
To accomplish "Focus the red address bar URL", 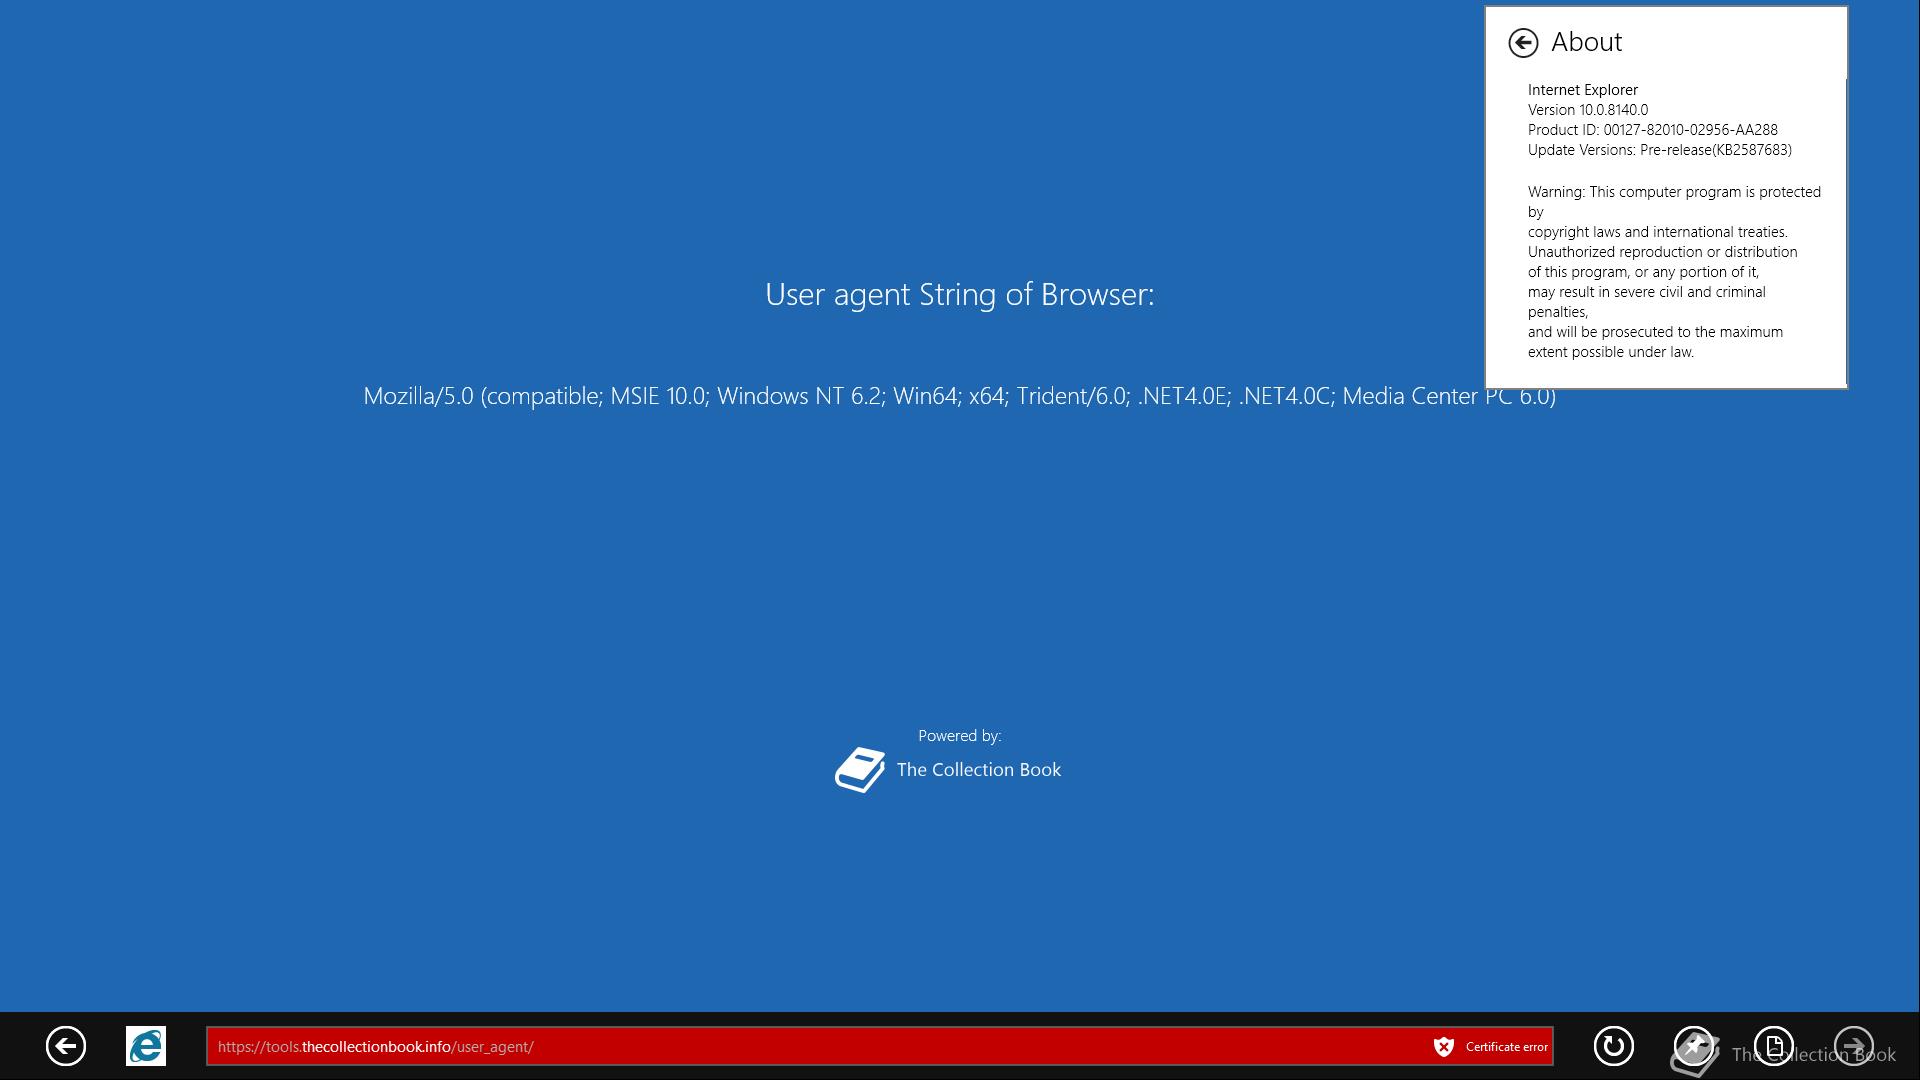I will point(375,1046).
